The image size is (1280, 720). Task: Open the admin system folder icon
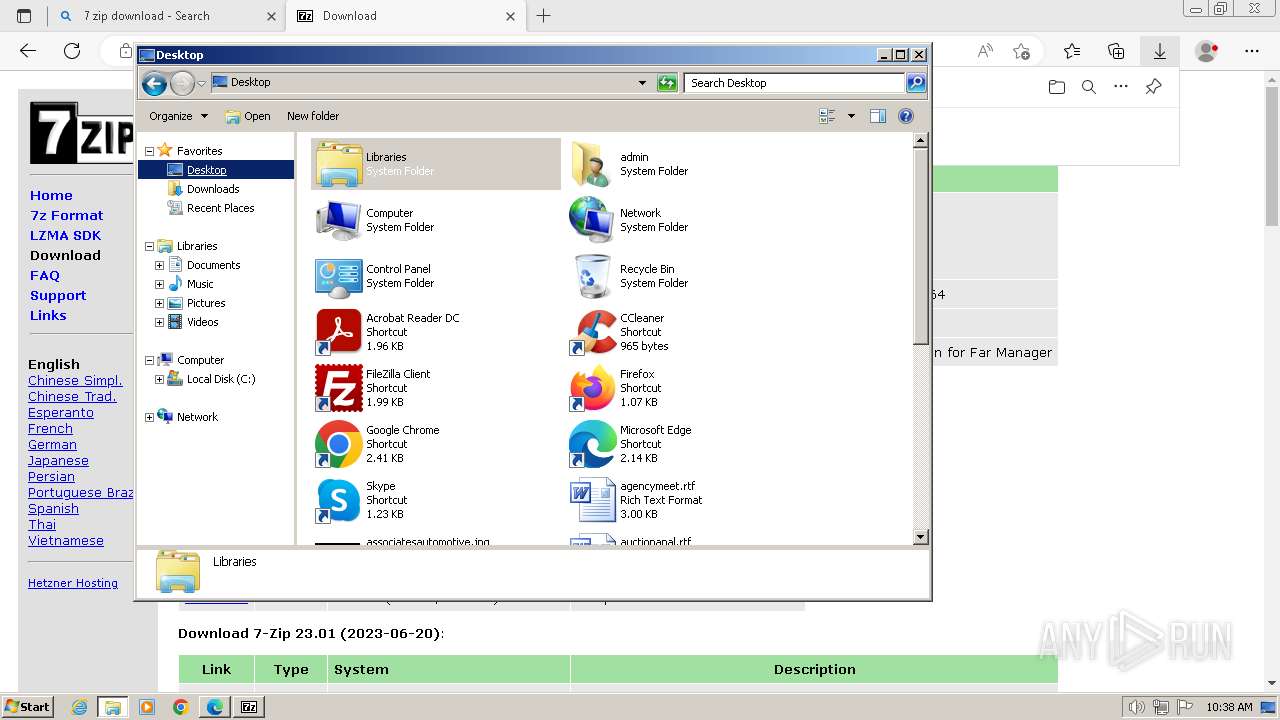592,164
